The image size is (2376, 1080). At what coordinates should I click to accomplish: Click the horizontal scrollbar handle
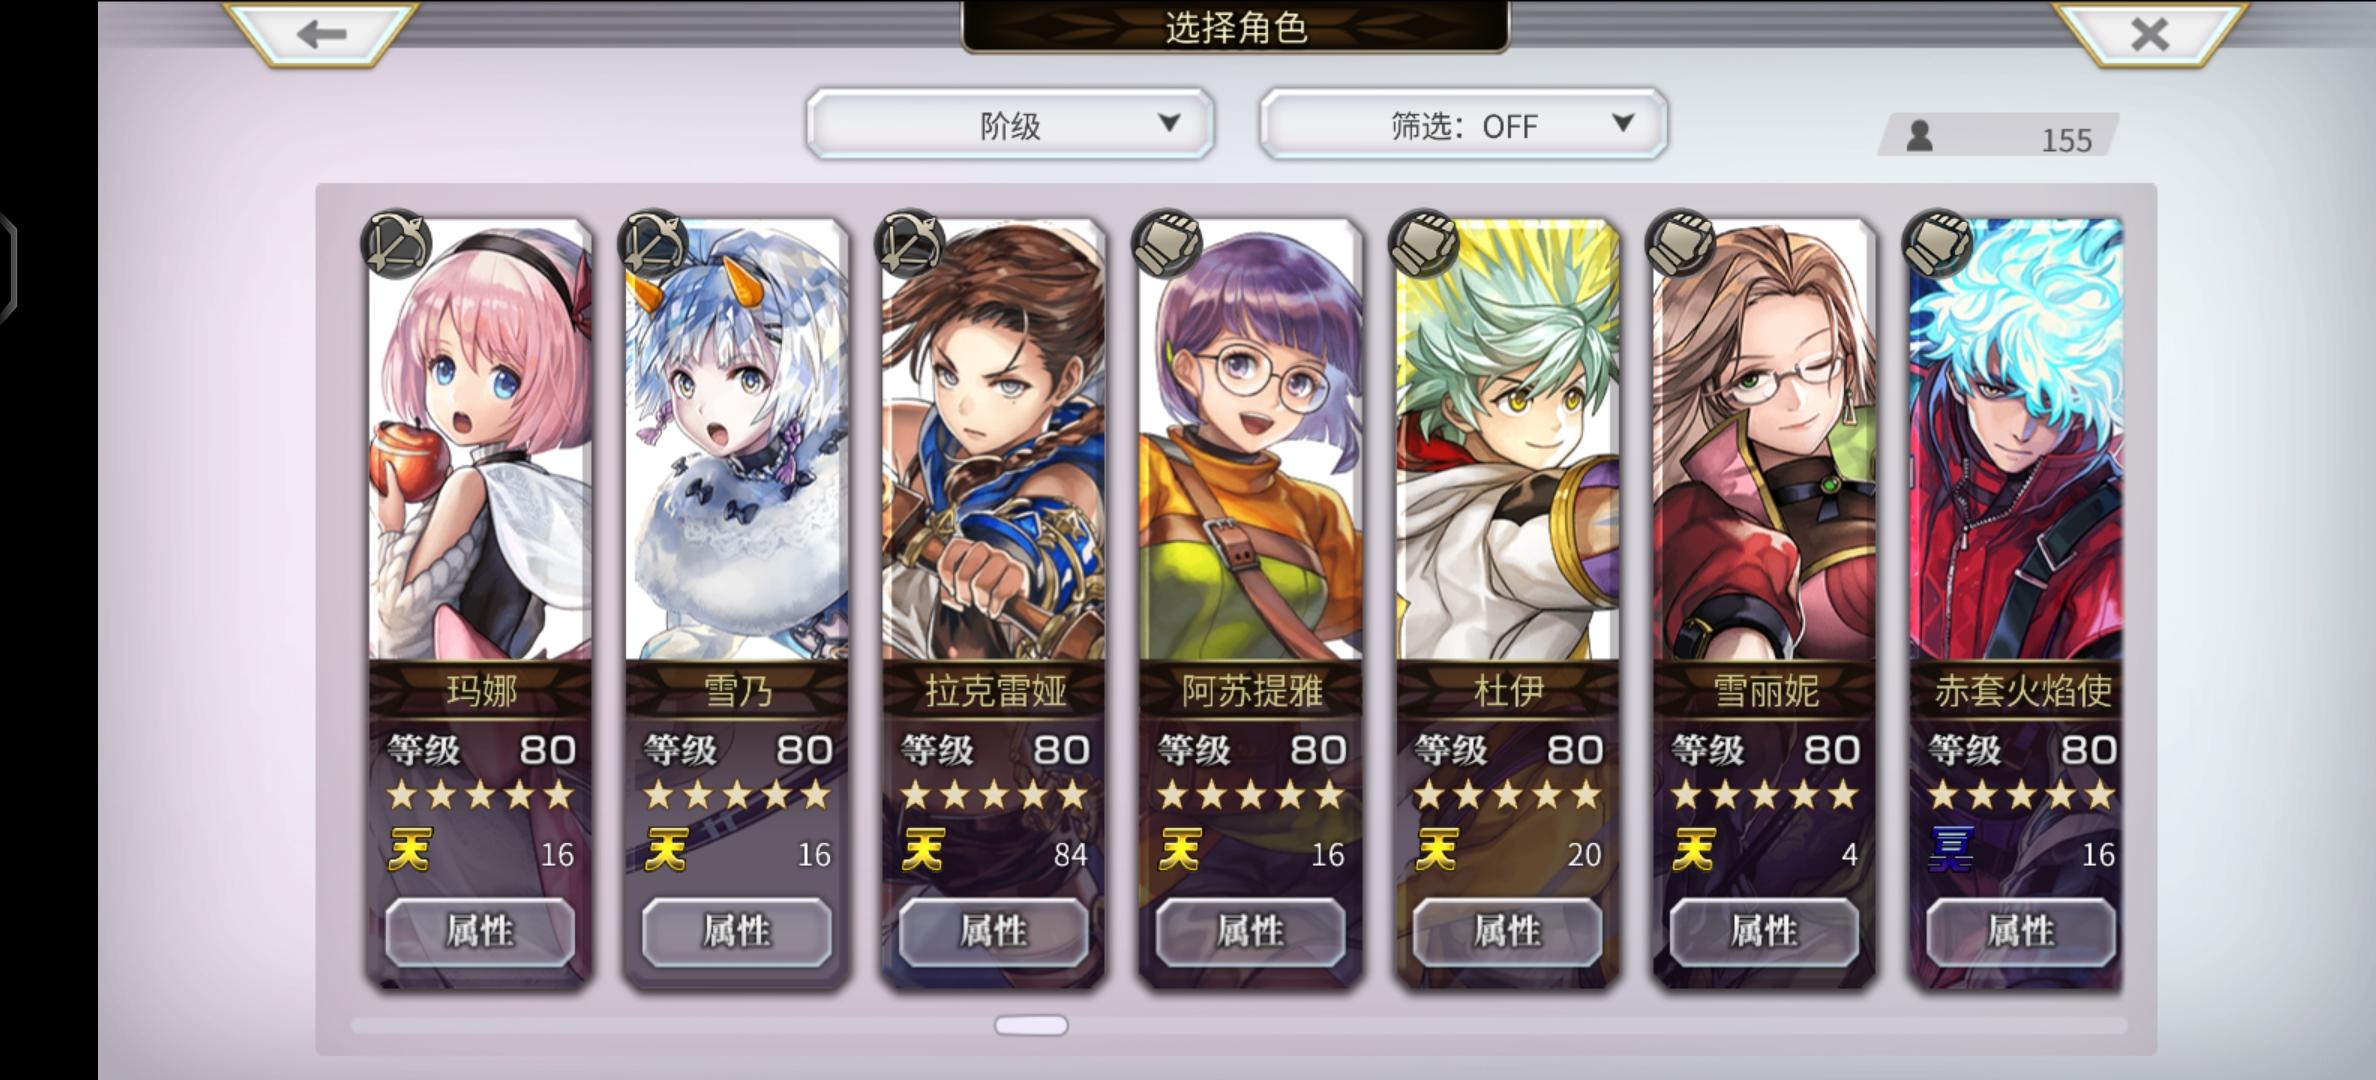[1031, 1026]
